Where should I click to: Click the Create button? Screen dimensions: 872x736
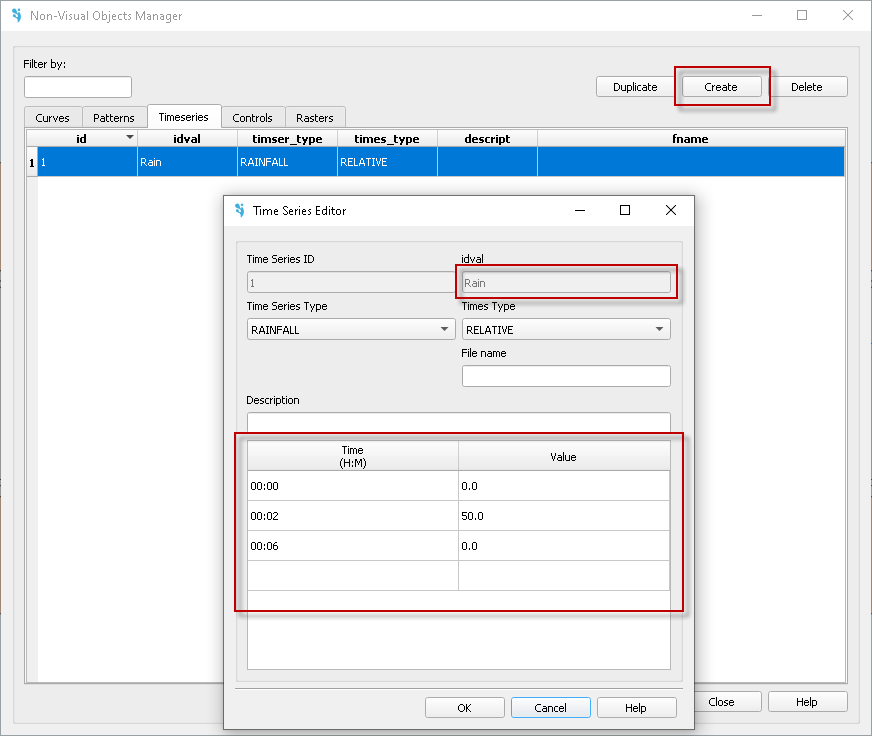(720, 87)
